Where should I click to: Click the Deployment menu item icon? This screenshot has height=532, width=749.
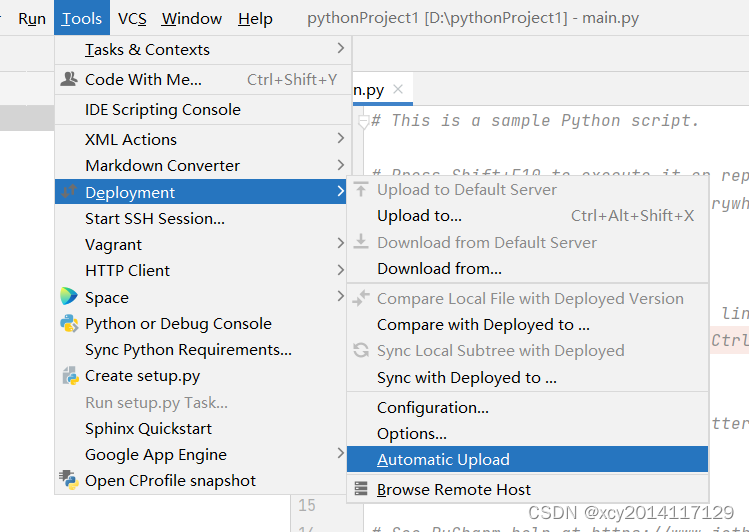click(69, 192)
